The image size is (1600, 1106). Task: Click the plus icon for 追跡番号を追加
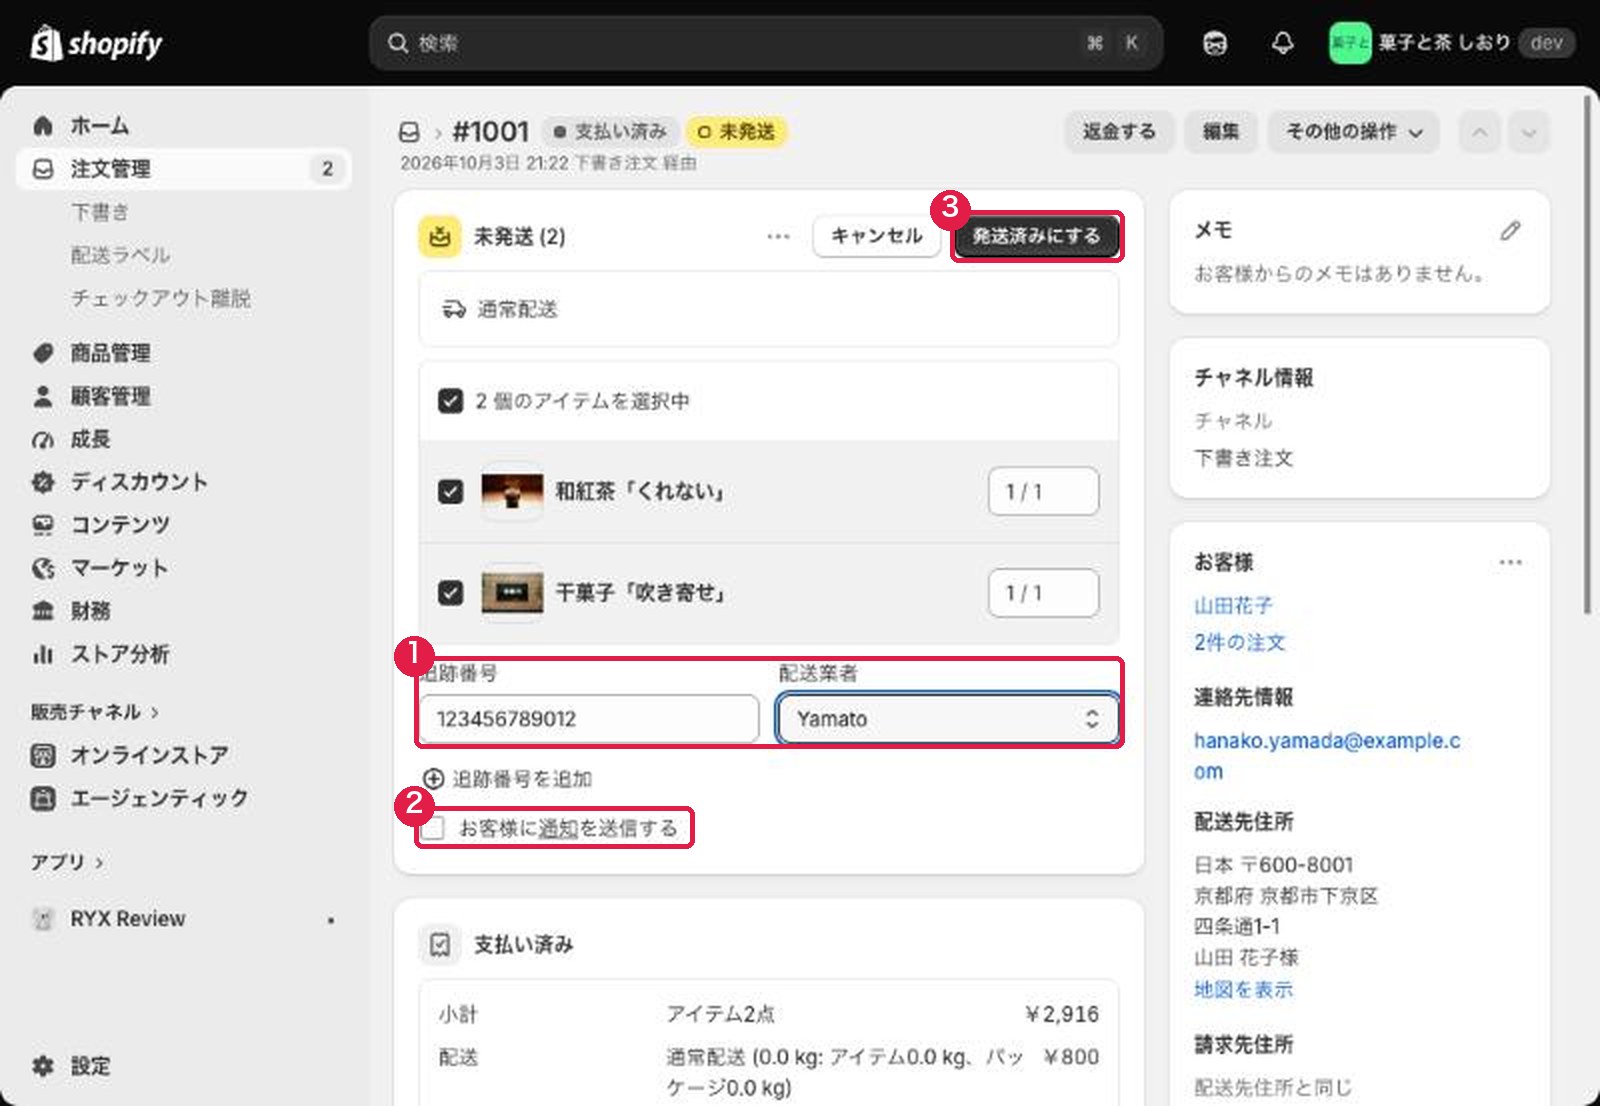[433, 779]
